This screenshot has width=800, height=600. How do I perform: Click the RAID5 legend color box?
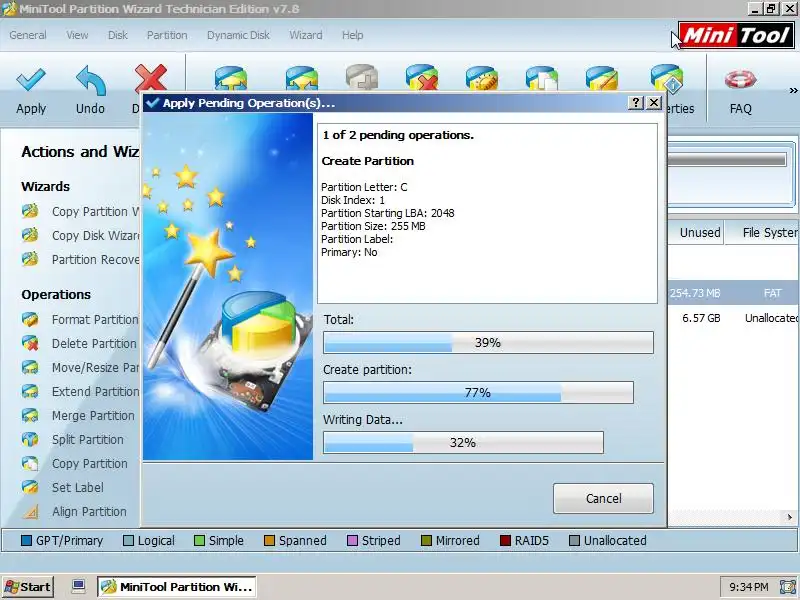click(505, 540)
